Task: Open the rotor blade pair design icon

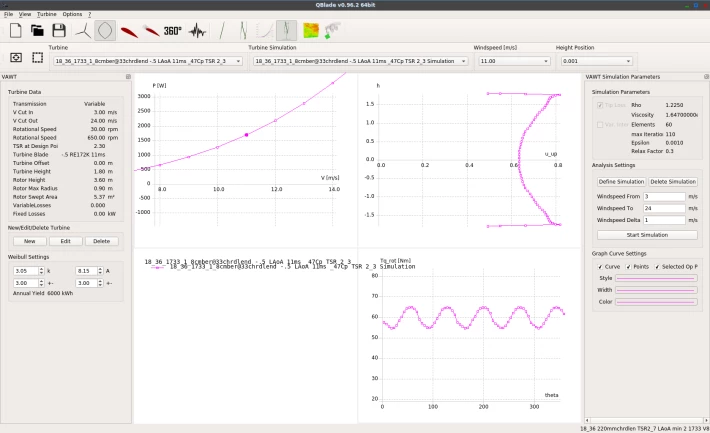Action: [243, 31]
